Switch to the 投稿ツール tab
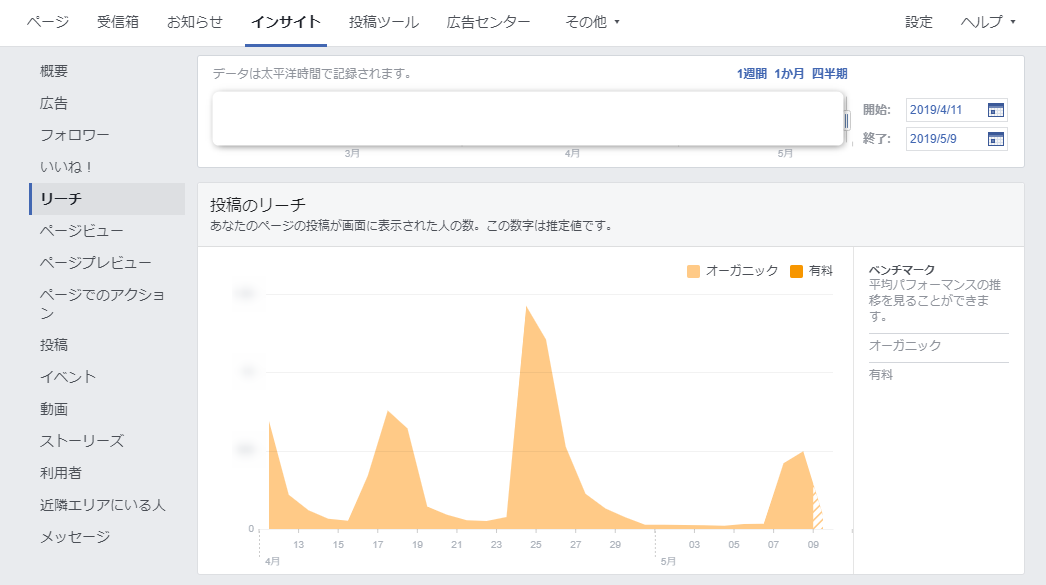The image size is (1046, 585). point(384,22)
